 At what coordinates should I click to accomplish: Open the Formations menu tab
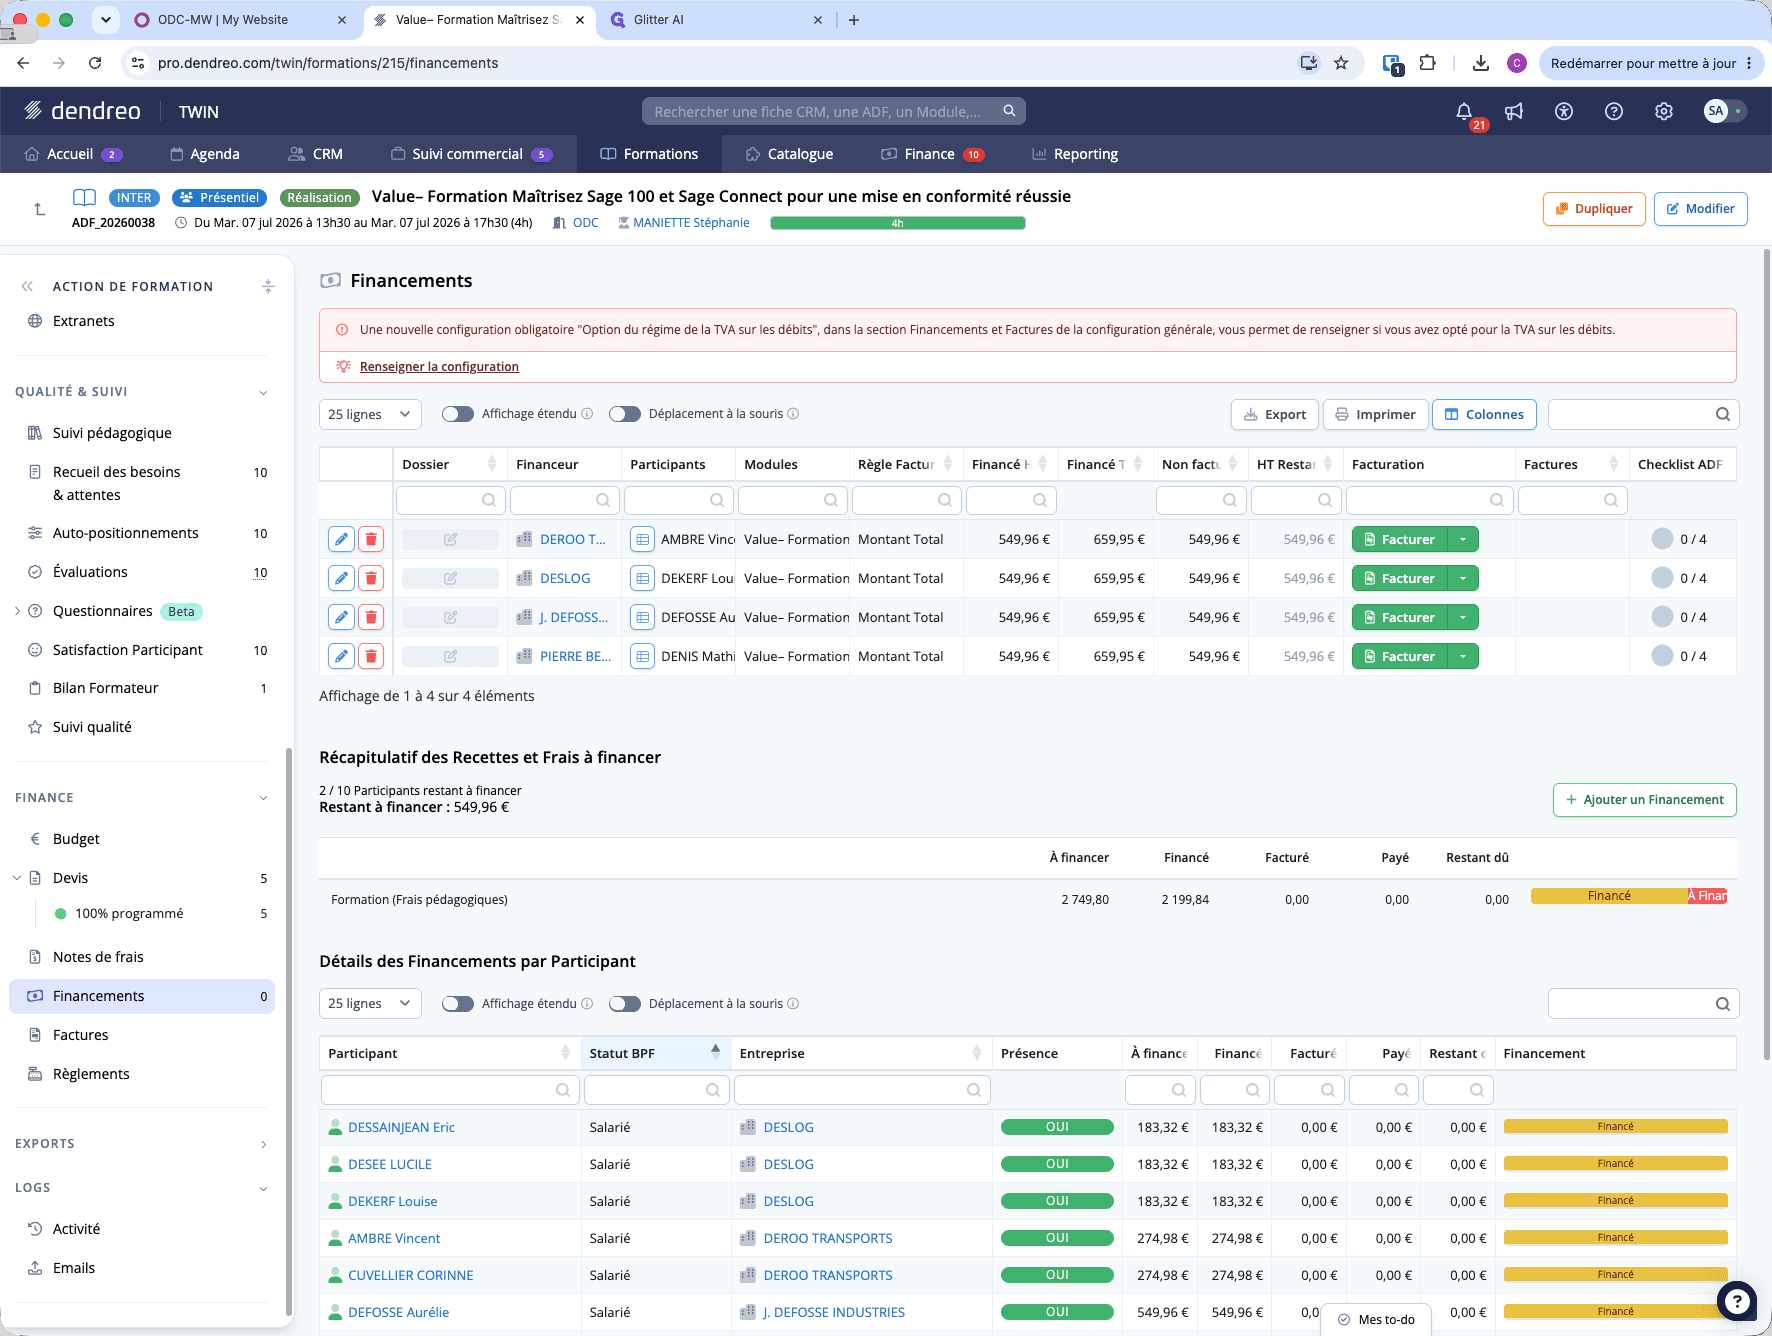pos(649,154)
